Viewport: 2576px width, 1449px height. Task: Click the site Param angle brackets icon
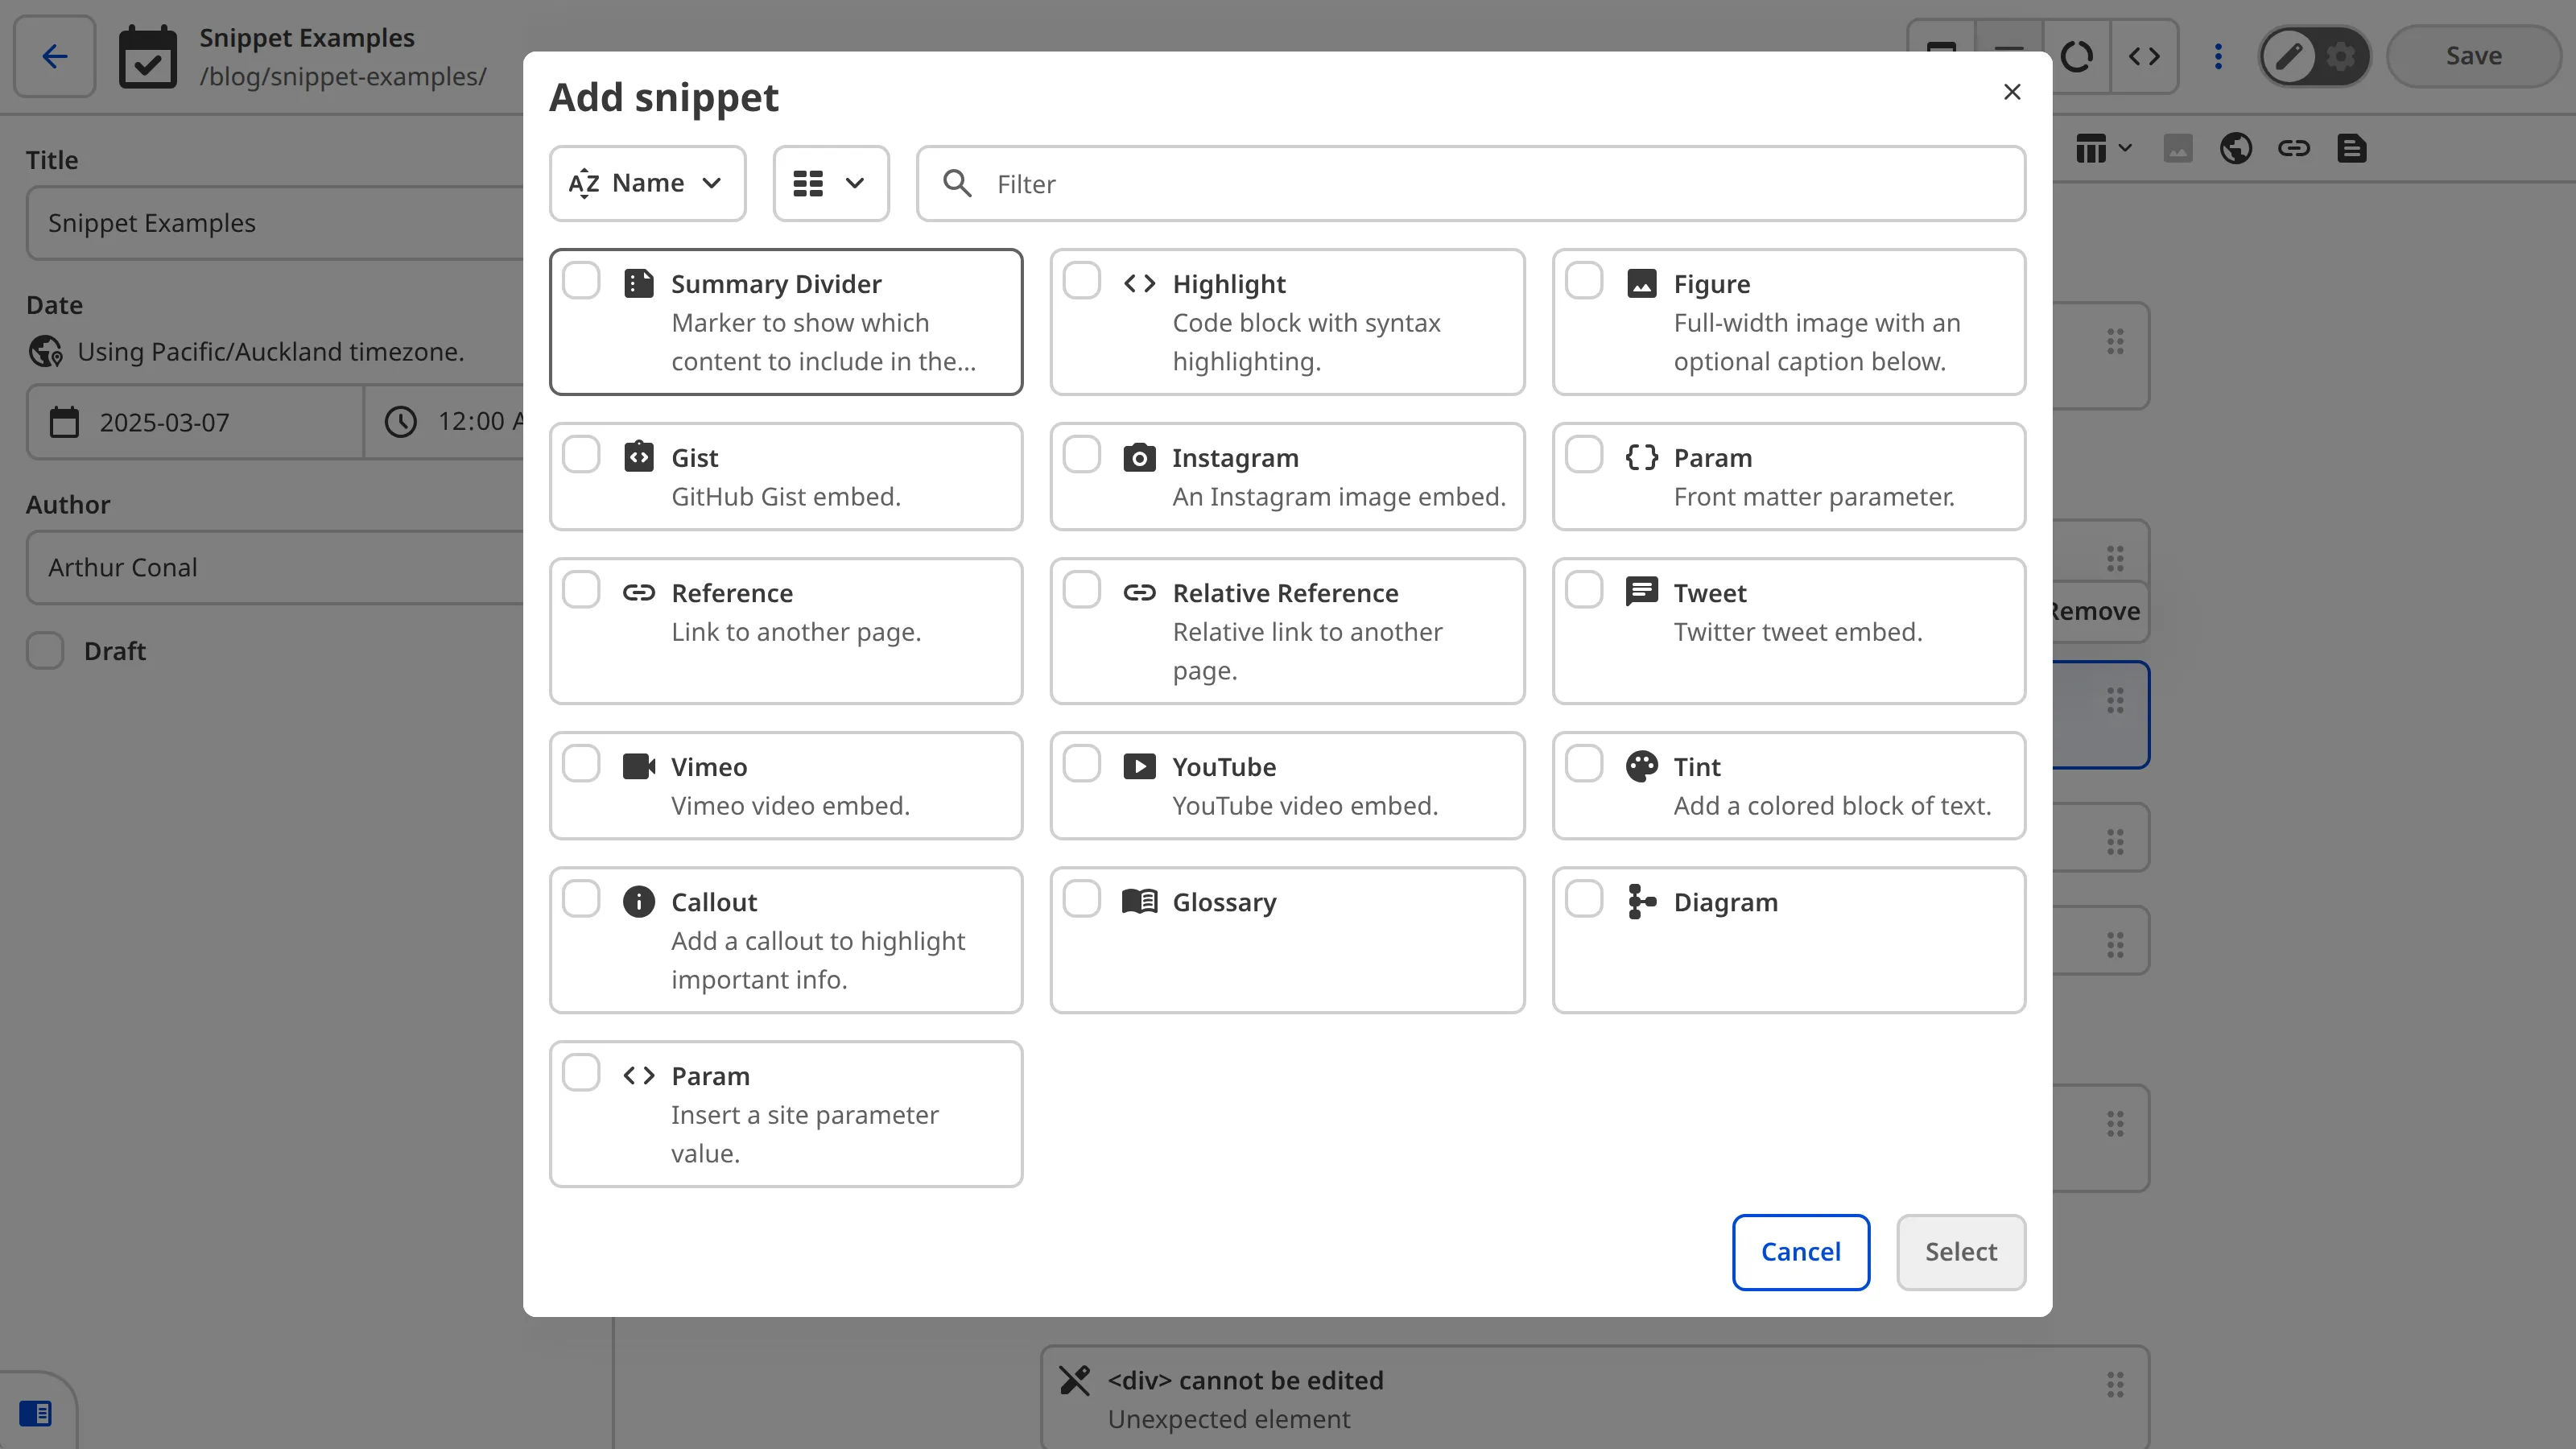click(x=638, y=1075)
